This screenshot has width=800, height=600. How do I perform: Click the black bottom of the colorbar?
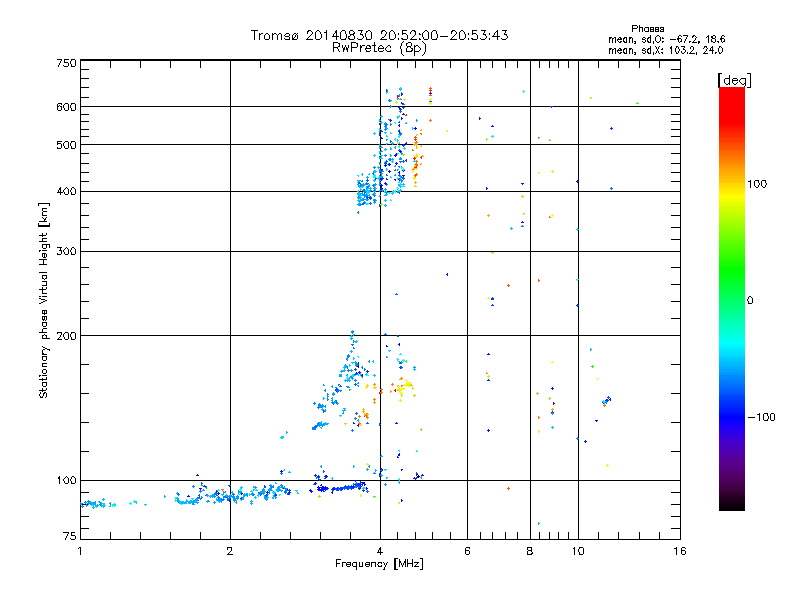[x=732, y=503]
